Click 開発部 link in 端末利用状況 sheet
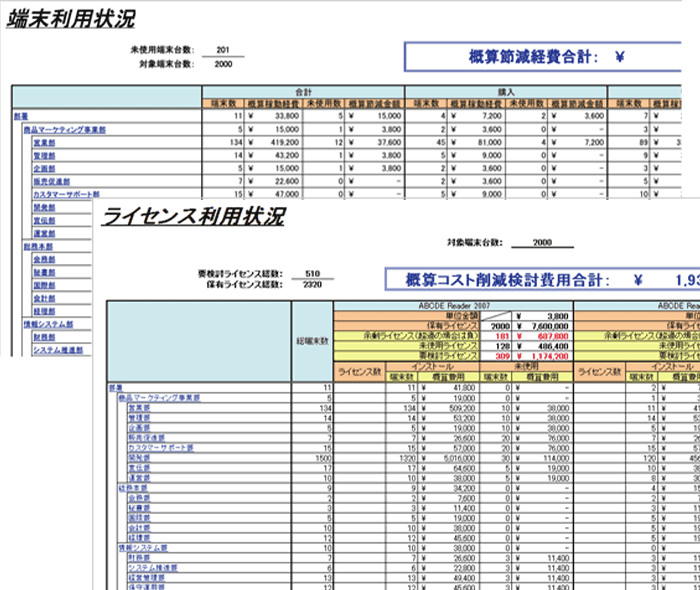This screenshot has width=700, height=590. pos(44,207)
